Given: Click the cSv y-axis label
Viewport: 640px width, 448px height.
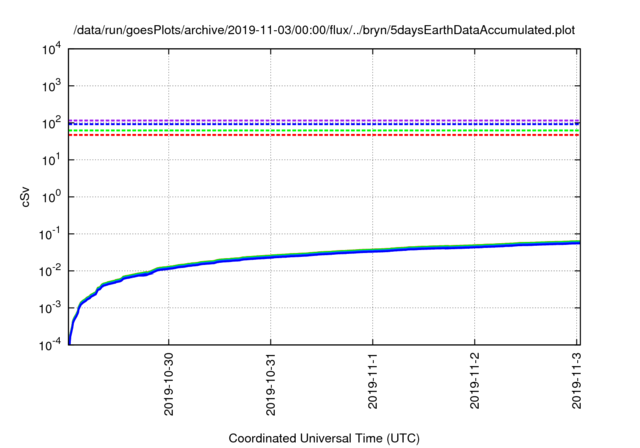Looking at the screenshot, I should coord(25,197).
